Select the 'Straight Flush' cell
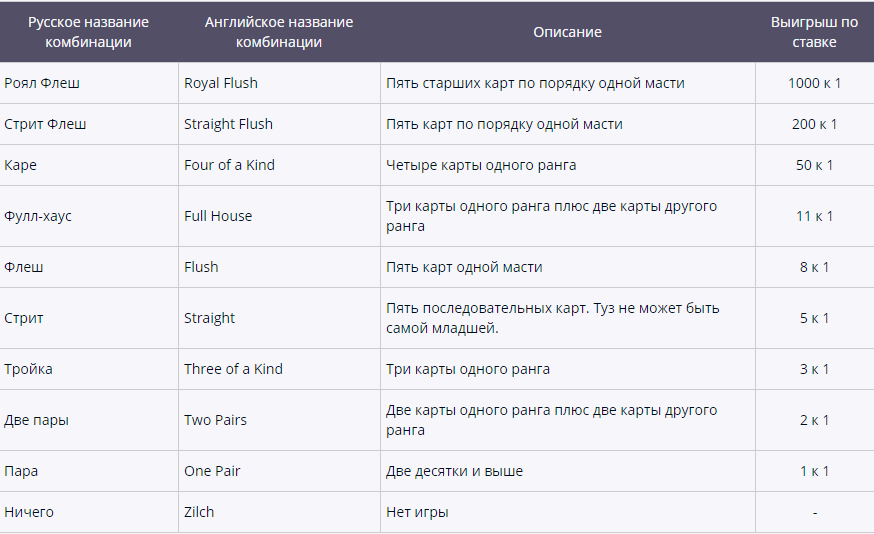Viewport: 874px width, 534px height. coord(228,124)
